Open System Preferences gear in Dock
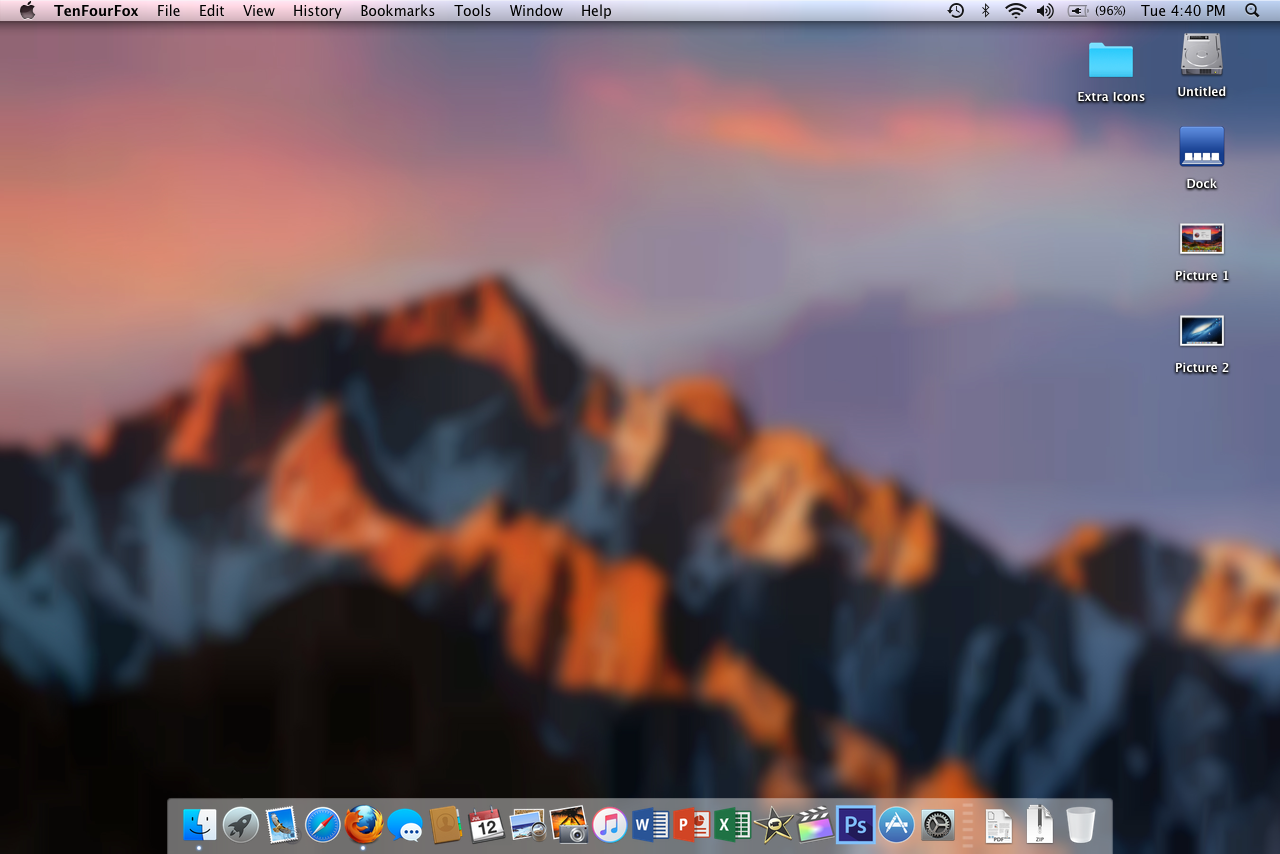The height and width of the screenshot is (854, 1280). click(x=938, y=825)
